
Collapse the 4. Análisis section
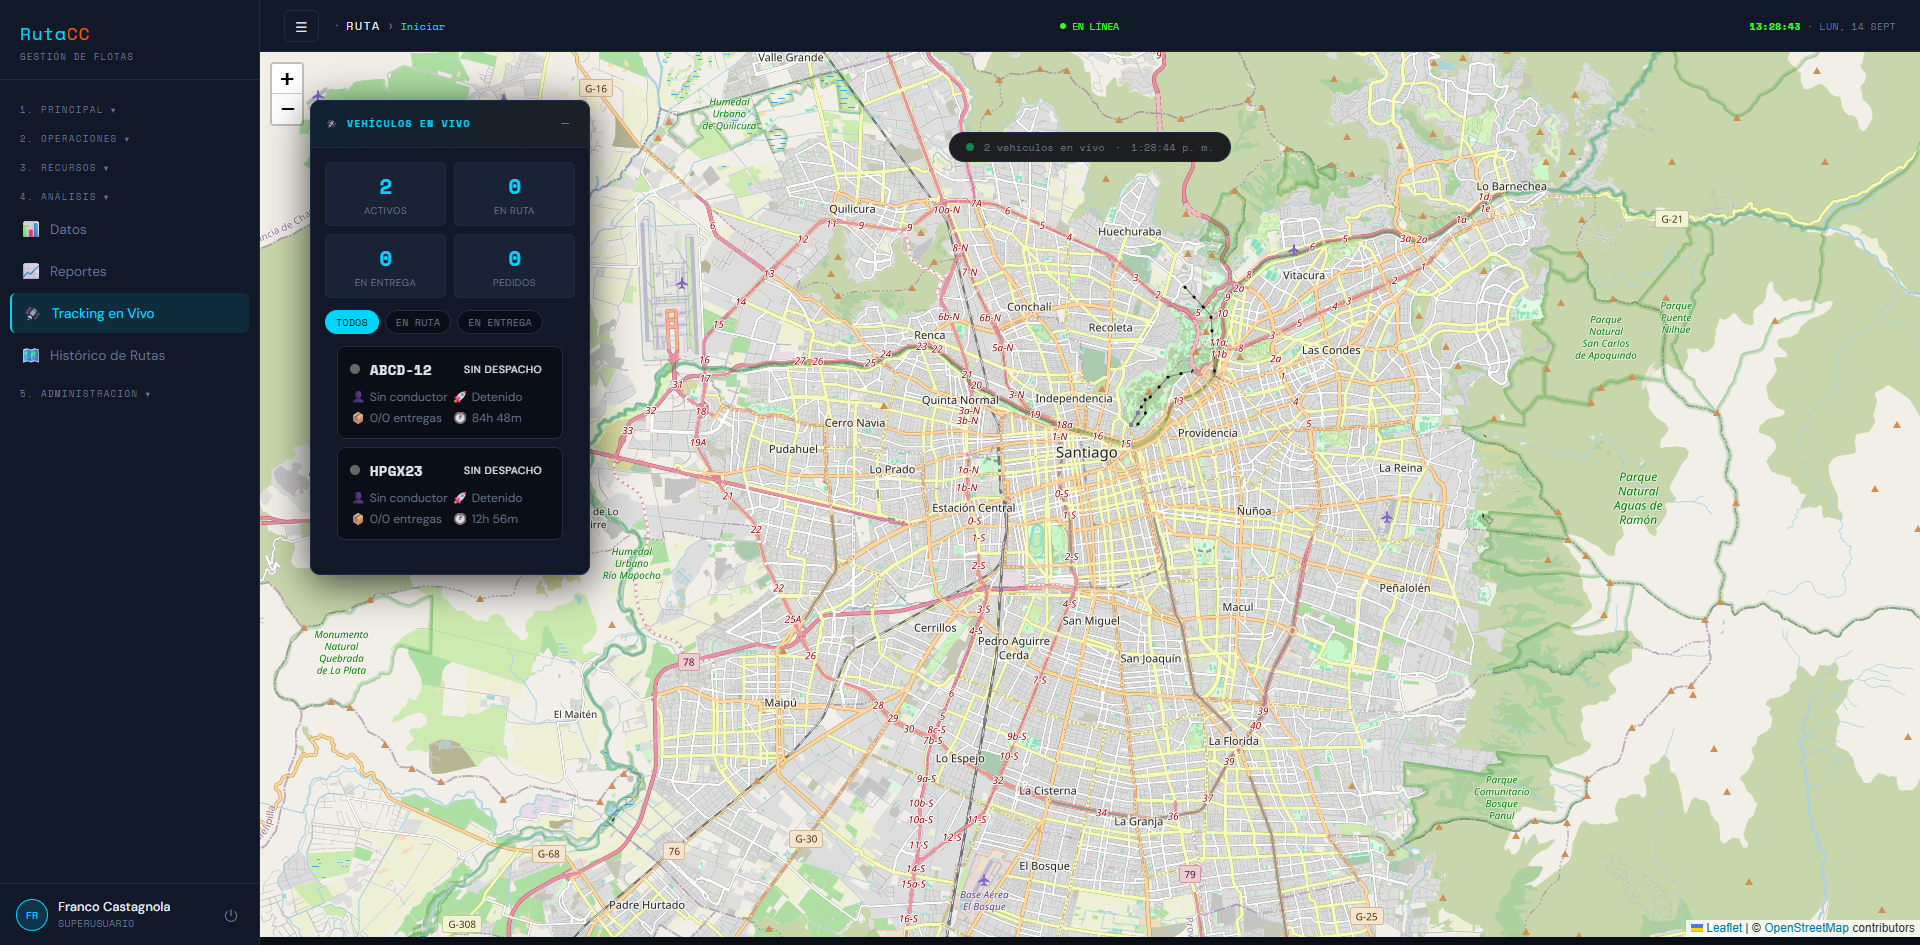pos(65,197)
